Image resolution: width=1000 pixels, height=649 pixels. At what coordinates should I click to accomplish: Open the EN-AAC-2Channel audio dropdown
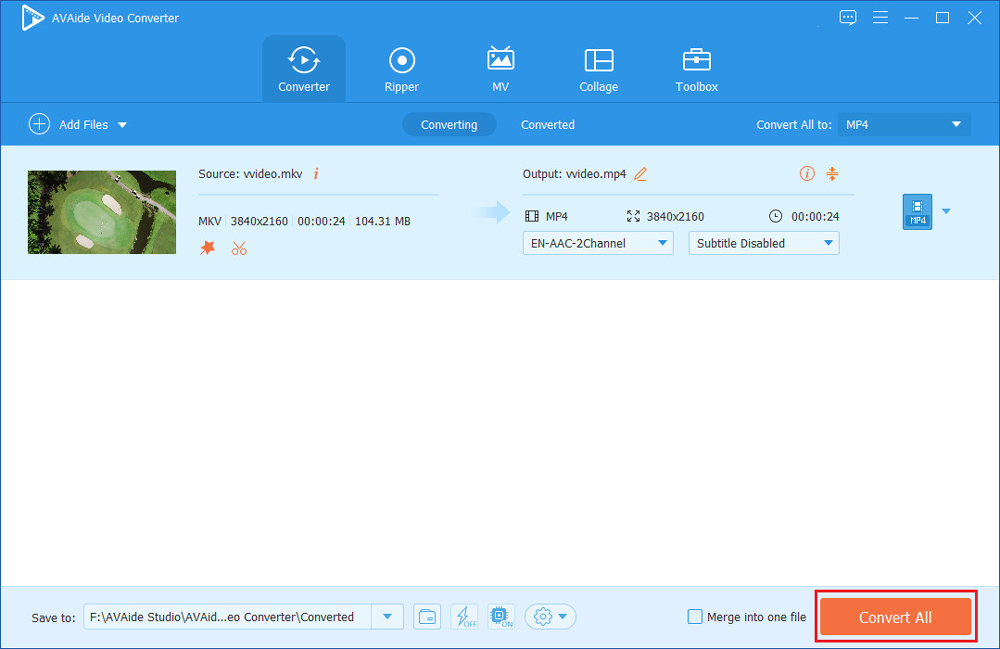click(598, 243)
